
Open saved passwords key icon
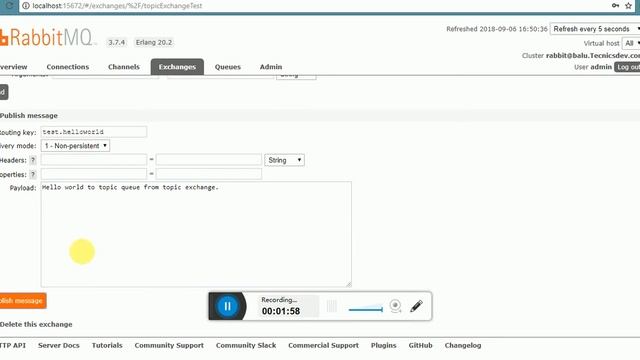(616, 6)
